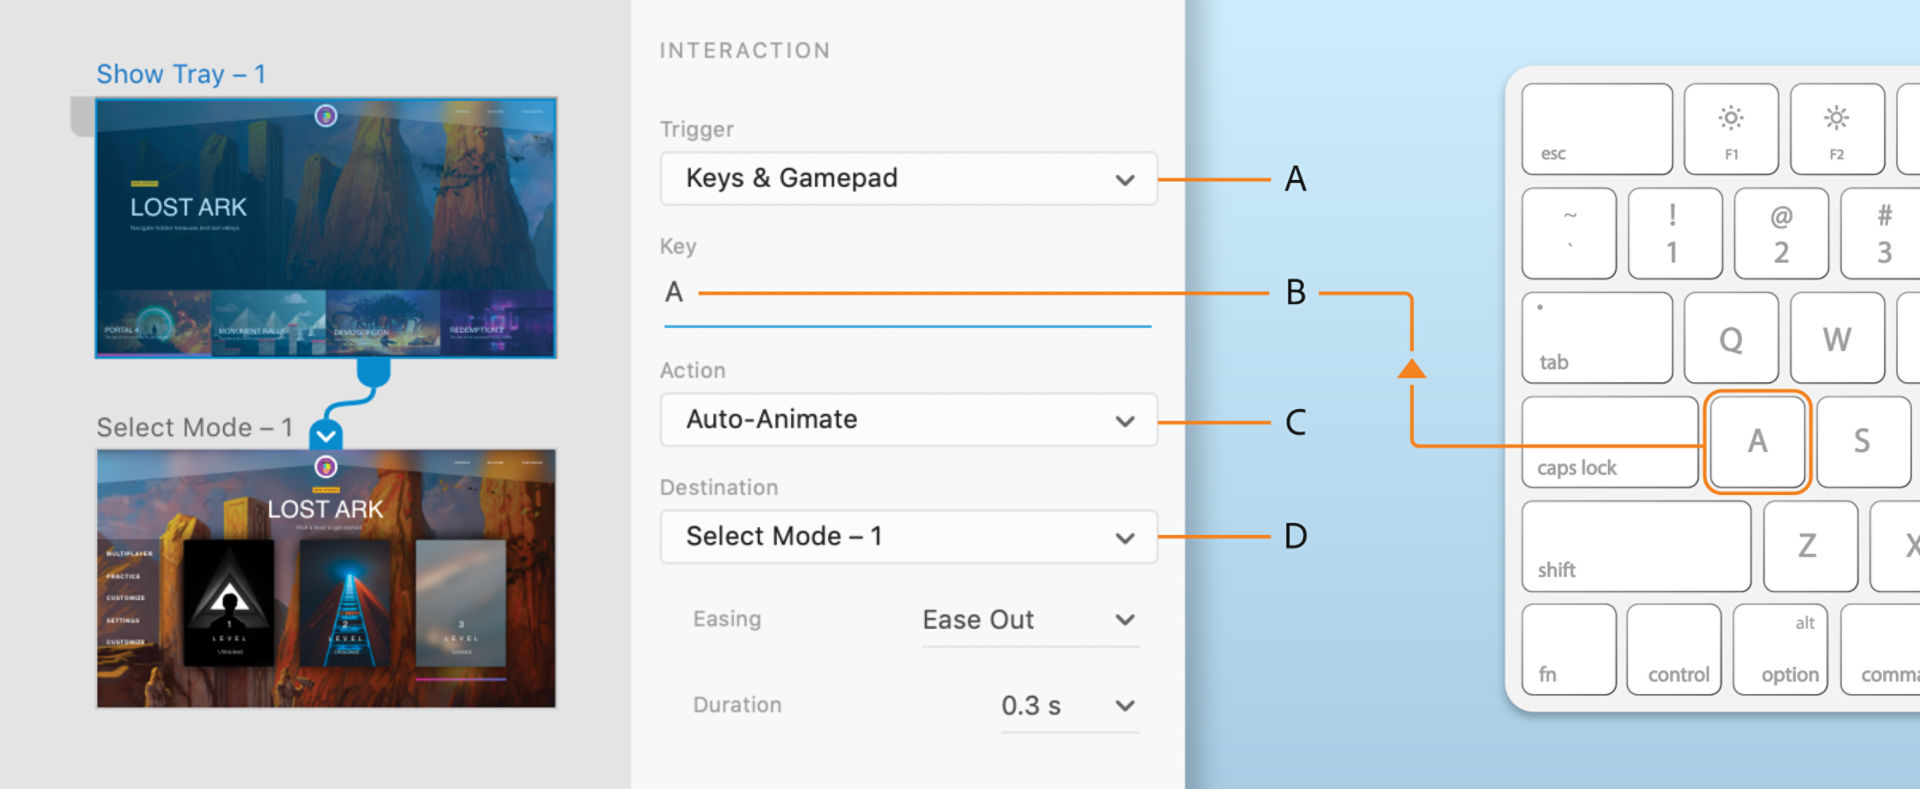Click the gradient progress bar under Level 3 card
Screen dimensions: 1920x789
click(460, 677)
